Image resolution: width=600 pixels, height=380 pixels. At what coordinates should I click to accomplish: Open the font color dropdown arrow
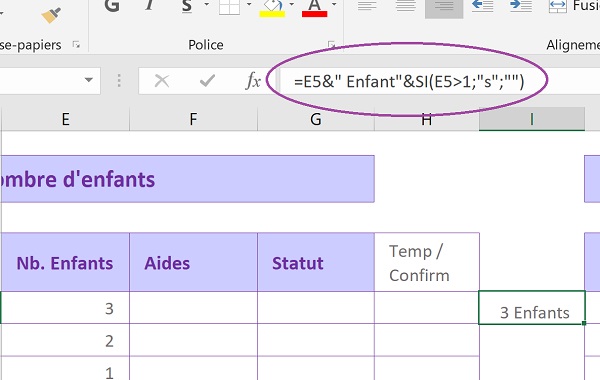[334, 5]
